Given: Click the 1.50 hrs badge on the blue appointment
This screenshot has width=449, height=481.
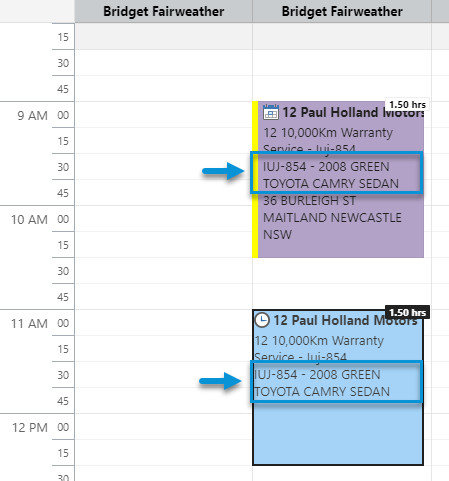Looking at the screenshot, I should [407, 312].
